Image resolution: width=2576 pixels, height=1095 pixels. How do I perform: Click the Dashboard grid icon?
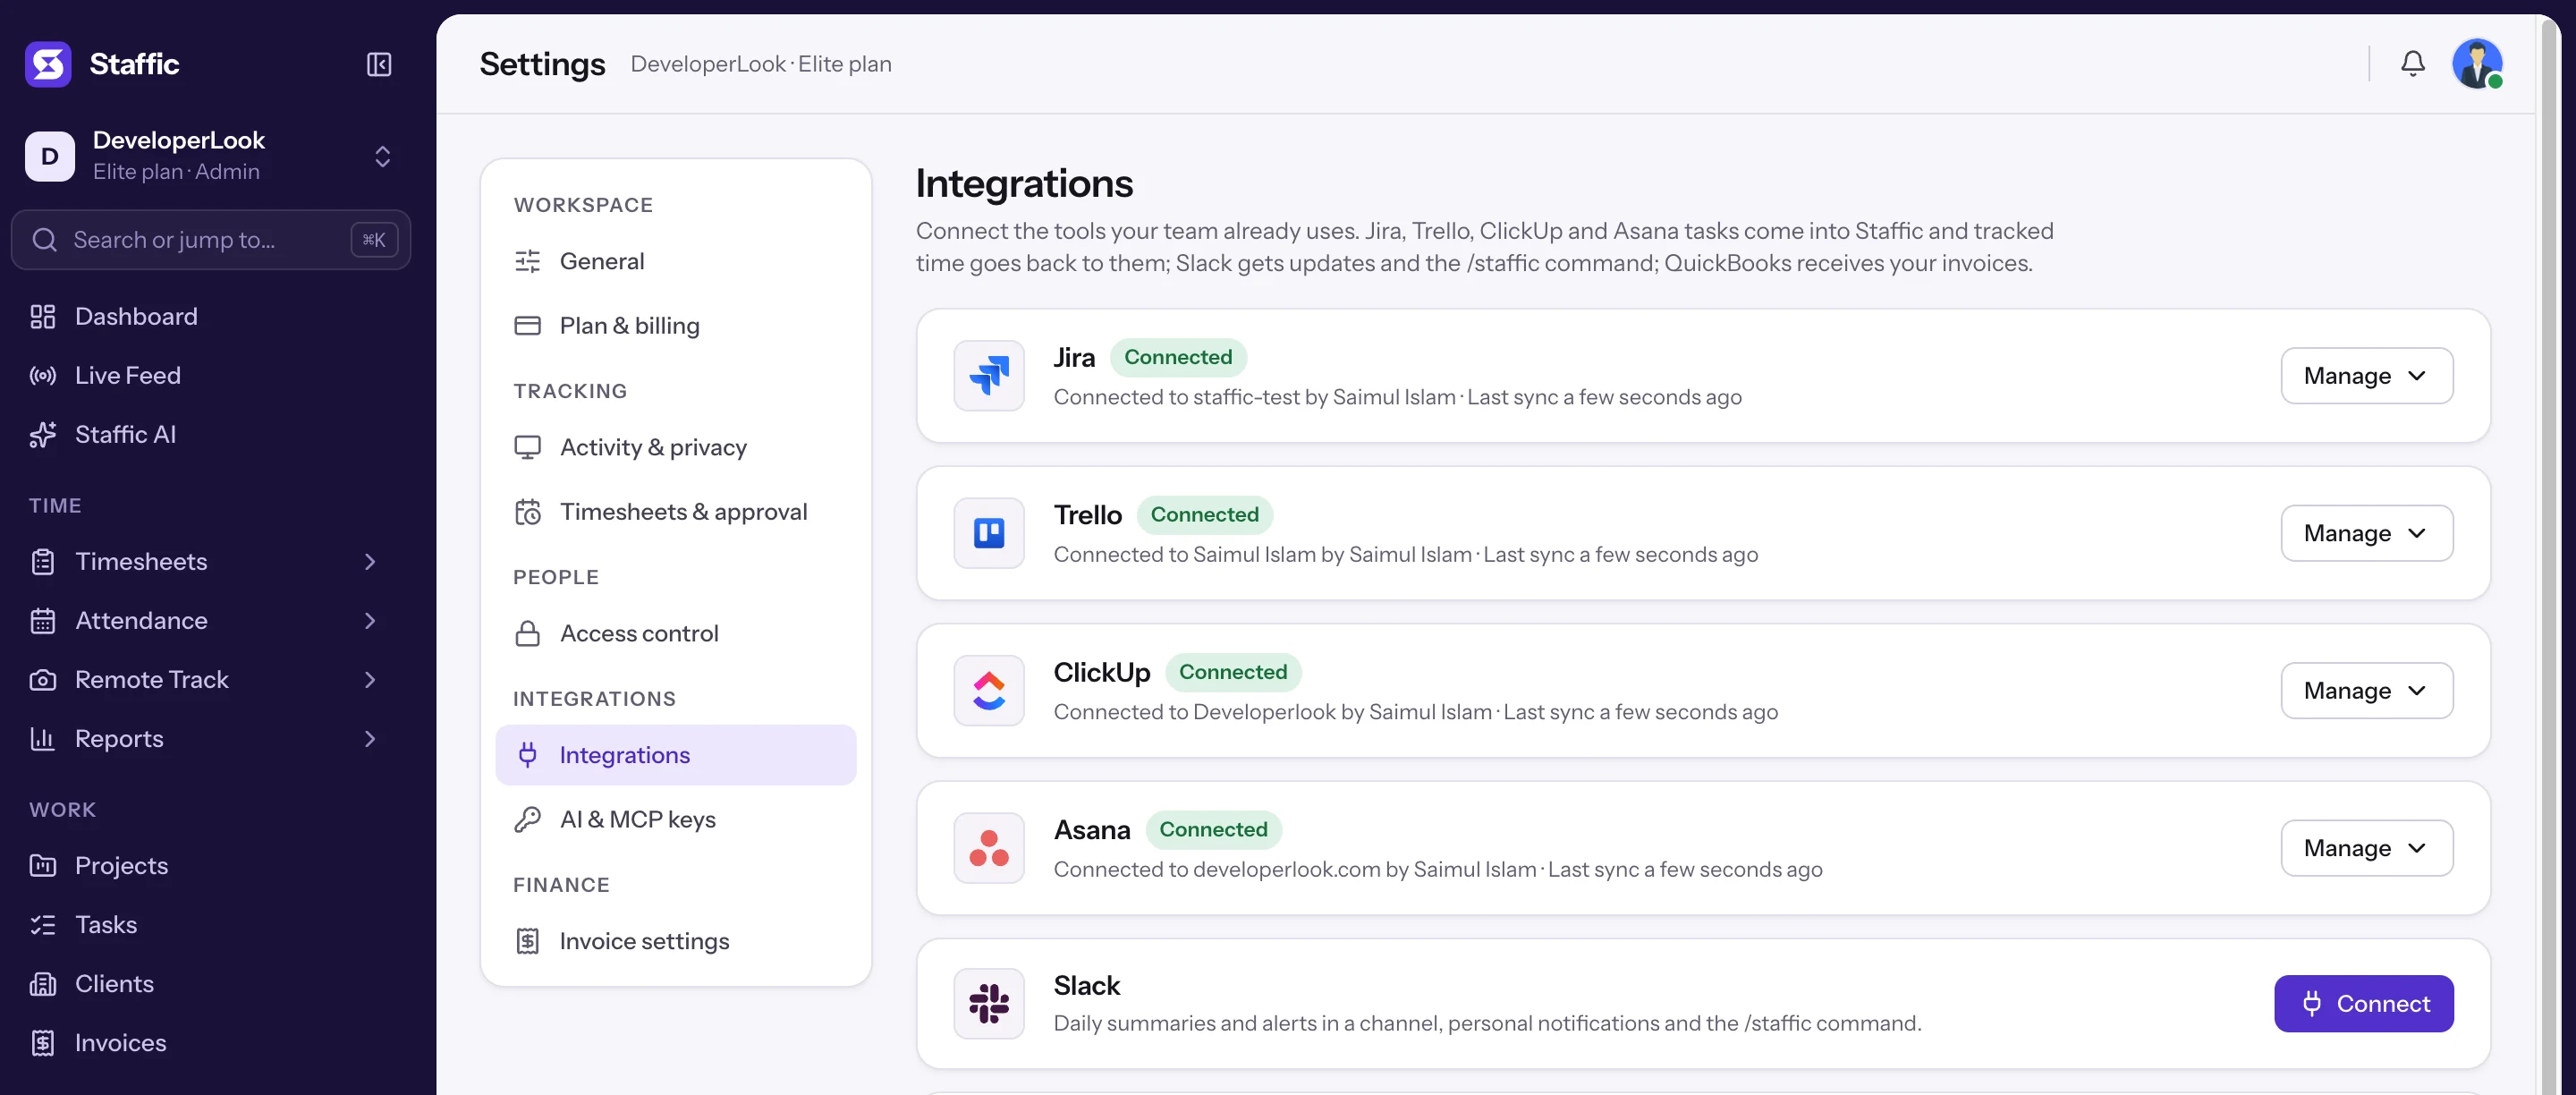click(x=43, y=316)
